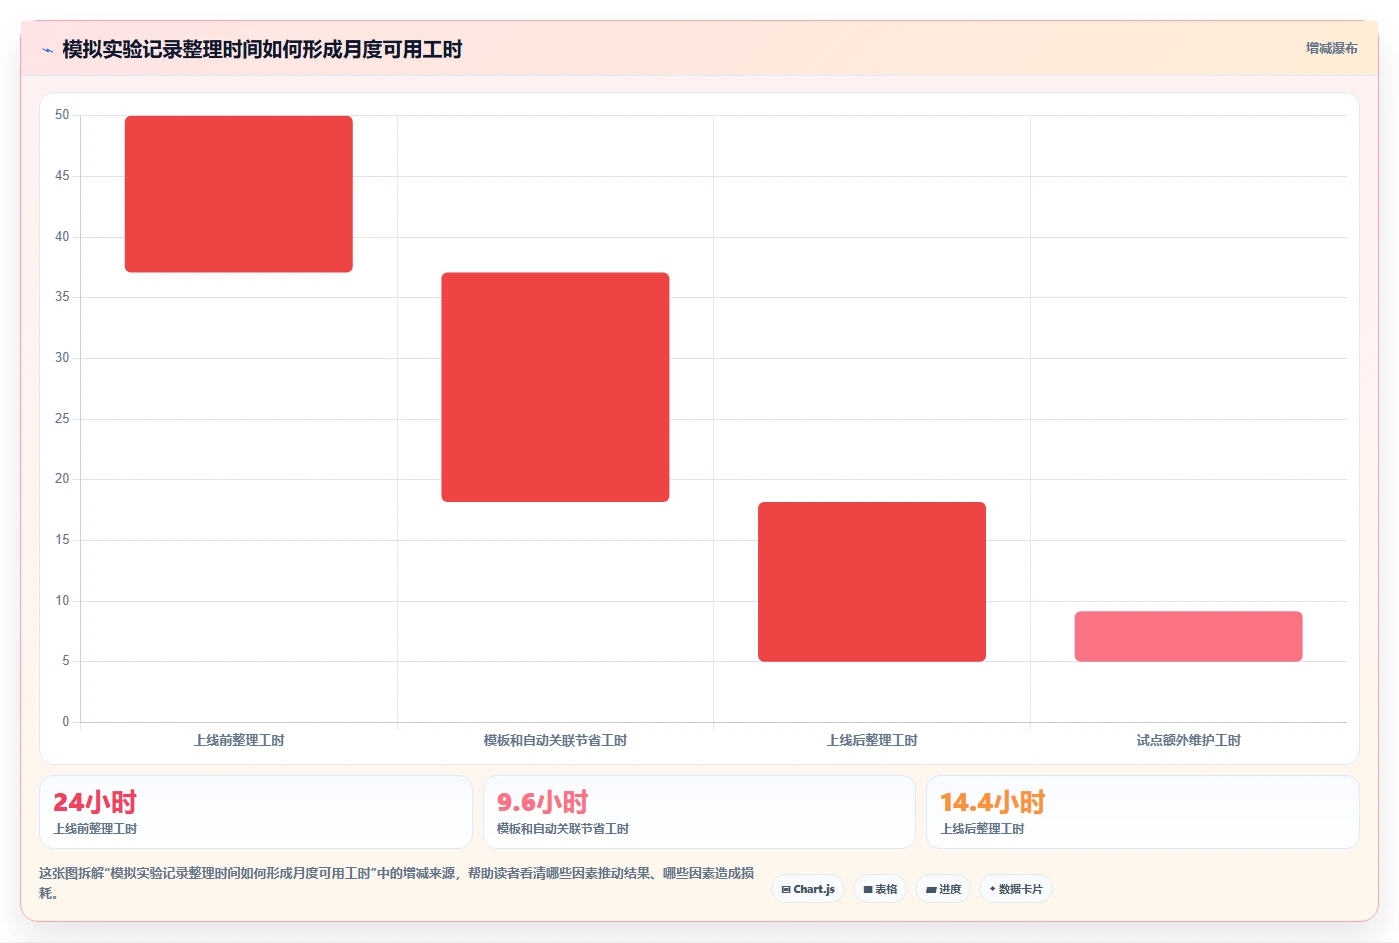Click the y-axis tick label 0
This screenshot has width=1399, height=943.
pos(66,721)
